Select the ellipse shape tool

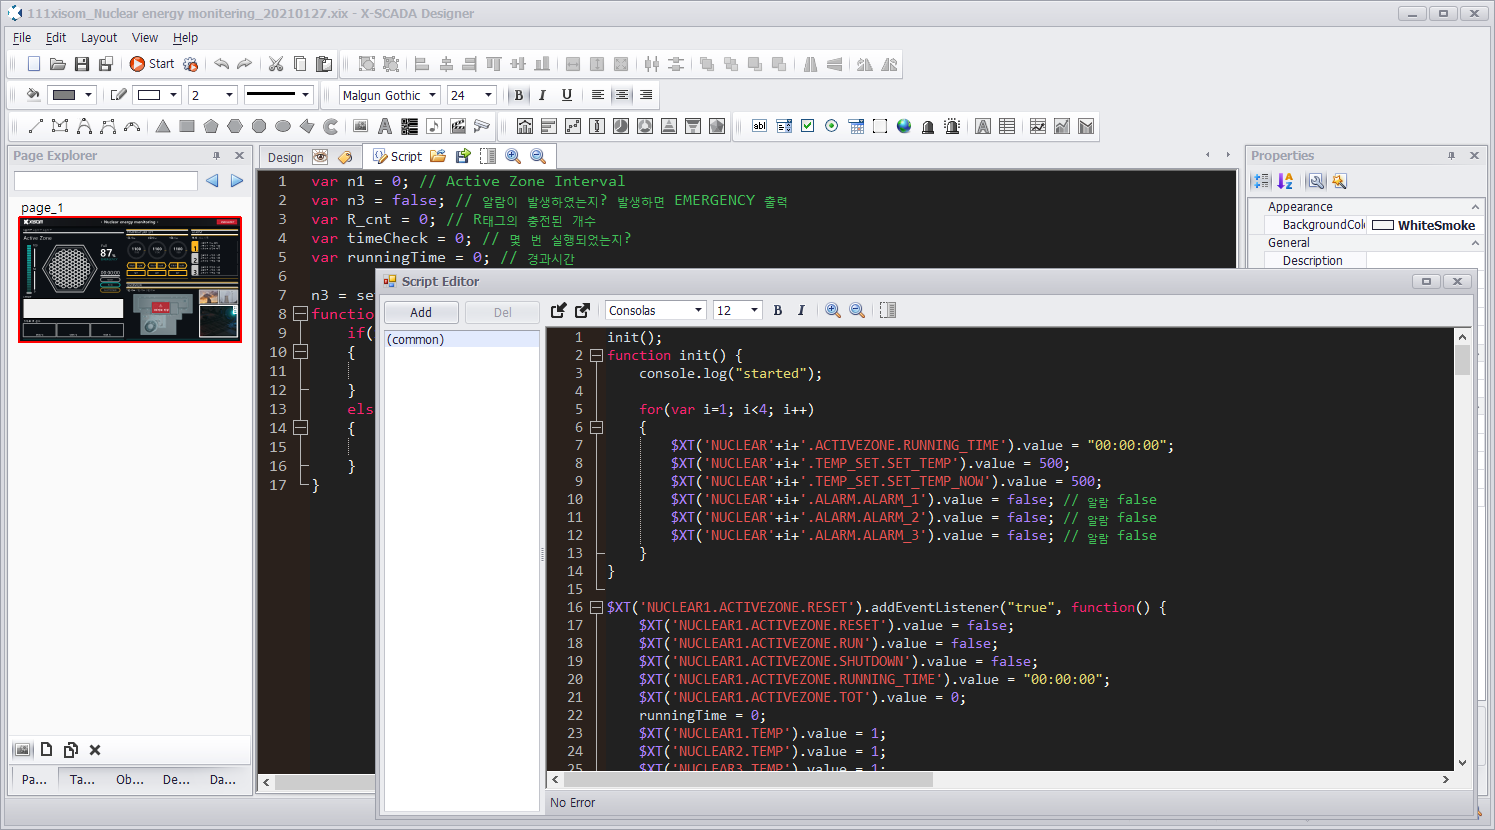point(283,126)
